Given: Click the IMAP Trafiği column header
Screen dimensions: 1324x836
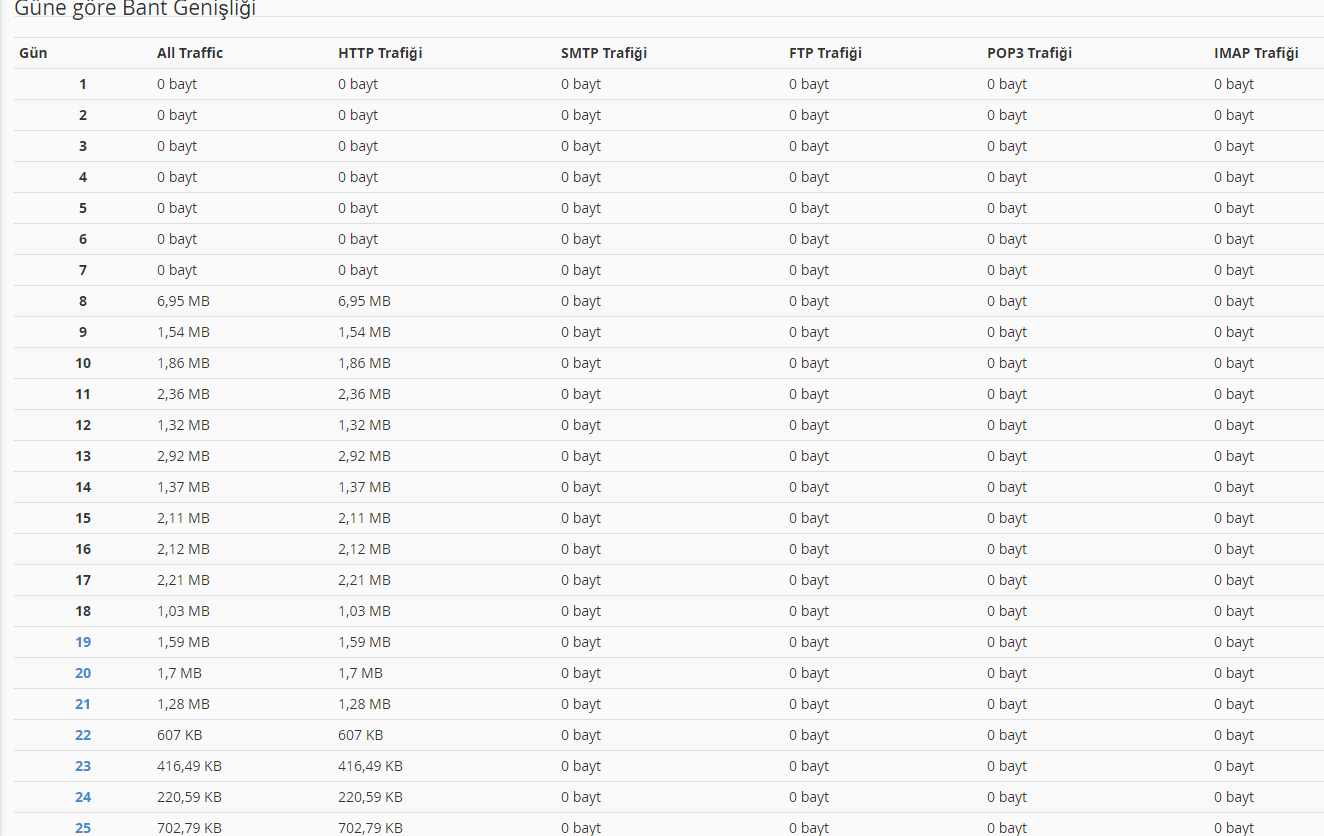Looking at the screenshot, I should (1256, 53).
